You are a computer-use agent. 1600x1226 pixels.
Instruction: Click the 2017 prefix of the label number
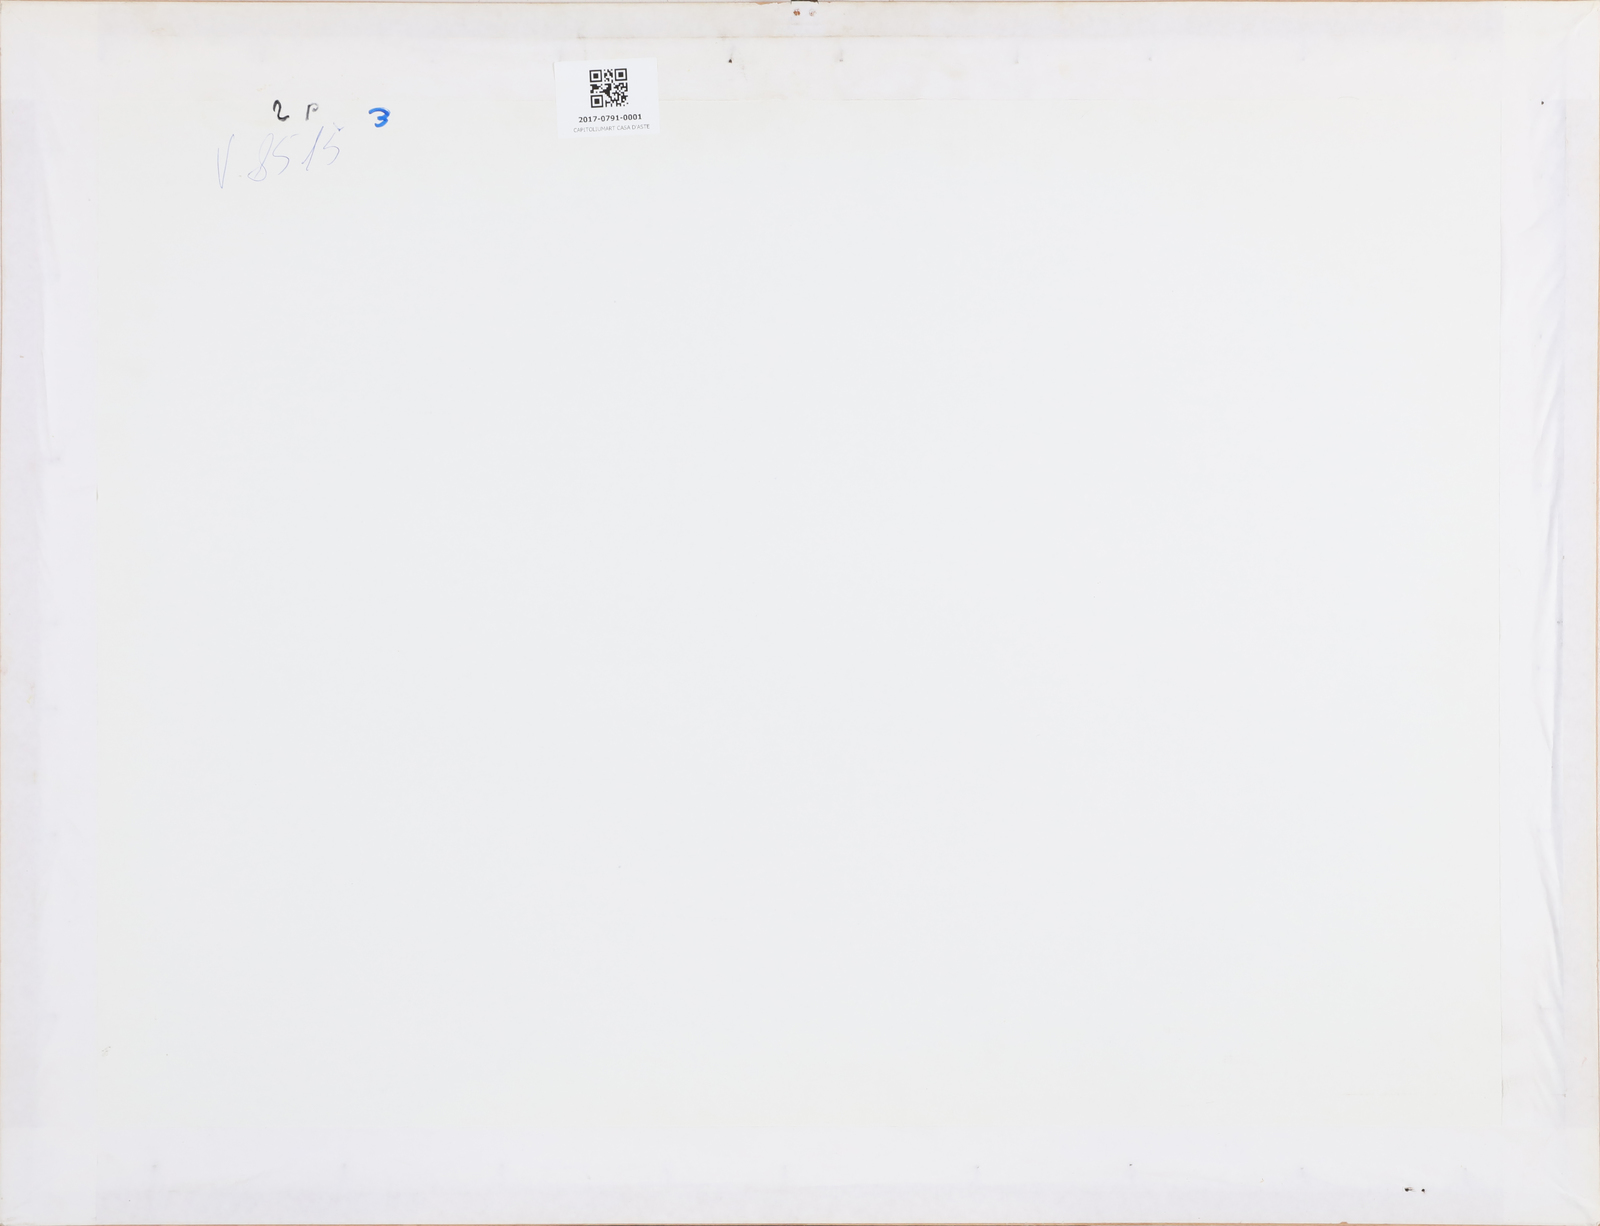pos(586,117)
